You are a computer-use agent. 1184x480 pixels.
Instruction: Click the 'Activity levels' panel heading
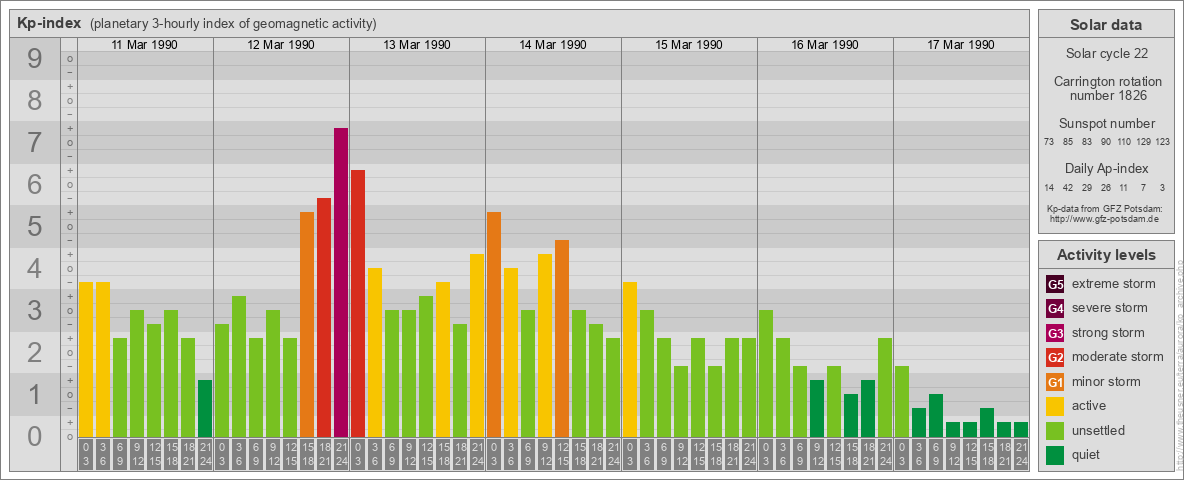1106,255
